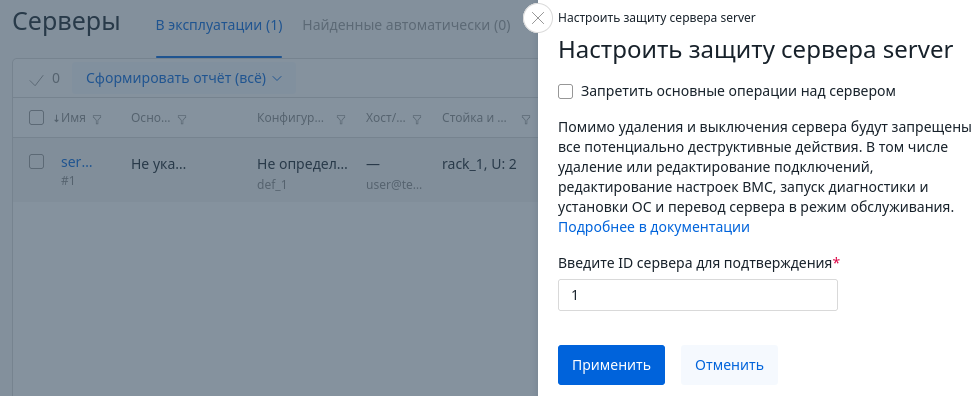Open the 'ser...' server name link
This screenshot has height=396, width=979.
[77, 162]
